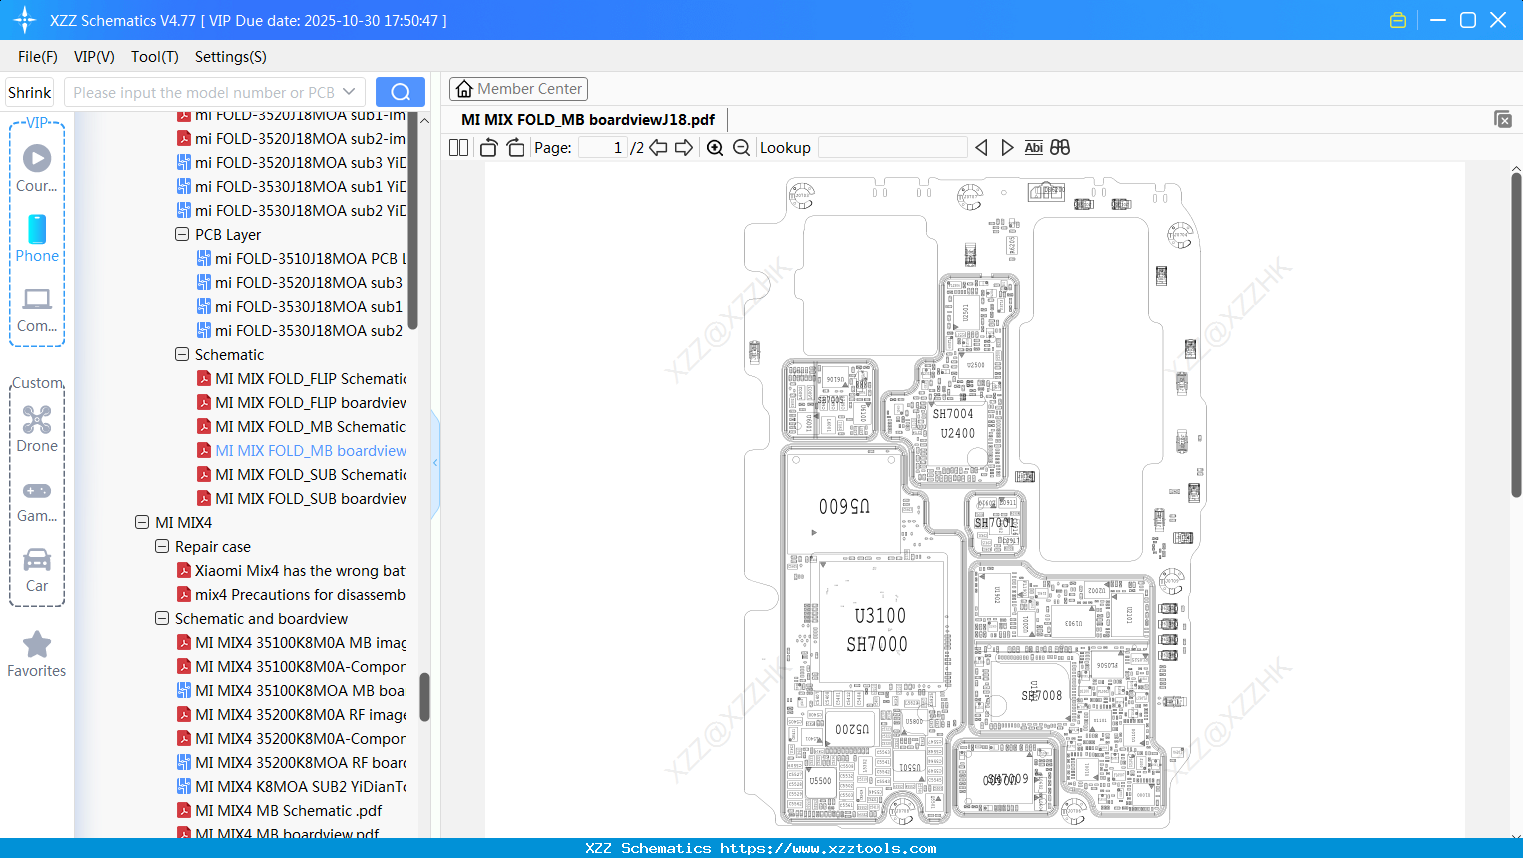This screenshot has height=858, width=1523.
Task: Open the model number dropdown arrow
Action: pos(349,92)
